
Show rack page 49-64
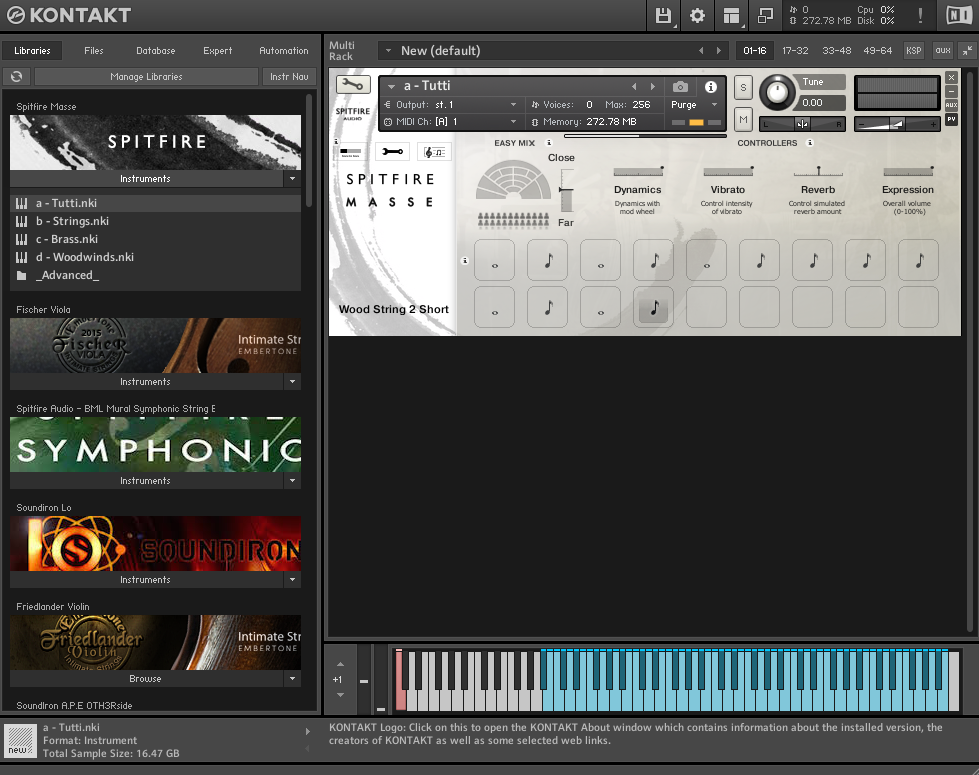click(877, 51)
